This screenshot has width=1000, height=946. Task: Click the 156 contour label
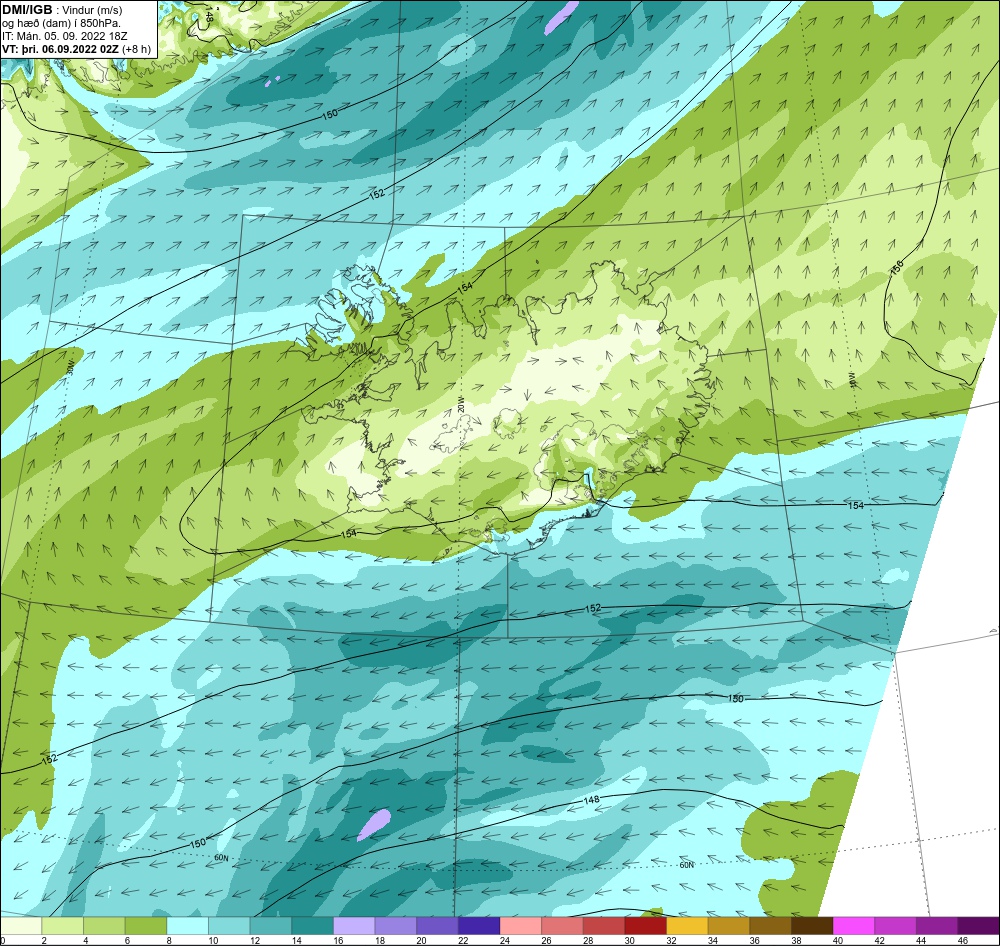click(x=897, y=267)
